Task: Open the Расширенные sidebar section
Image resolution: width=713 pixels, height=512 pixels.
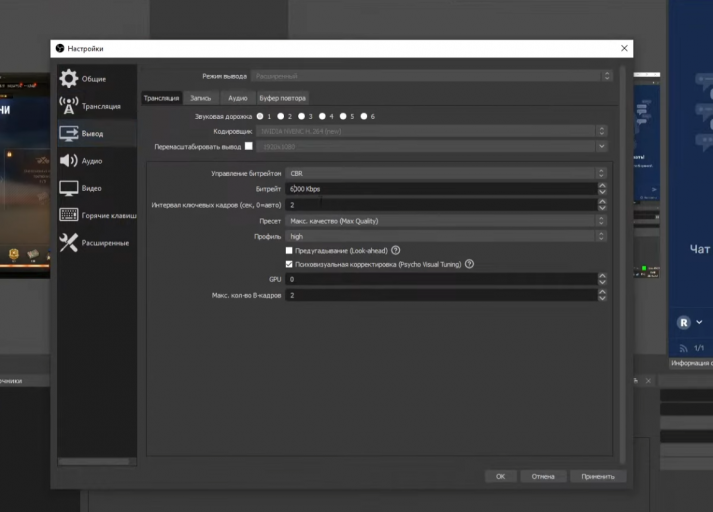Action: pos(97,242)
